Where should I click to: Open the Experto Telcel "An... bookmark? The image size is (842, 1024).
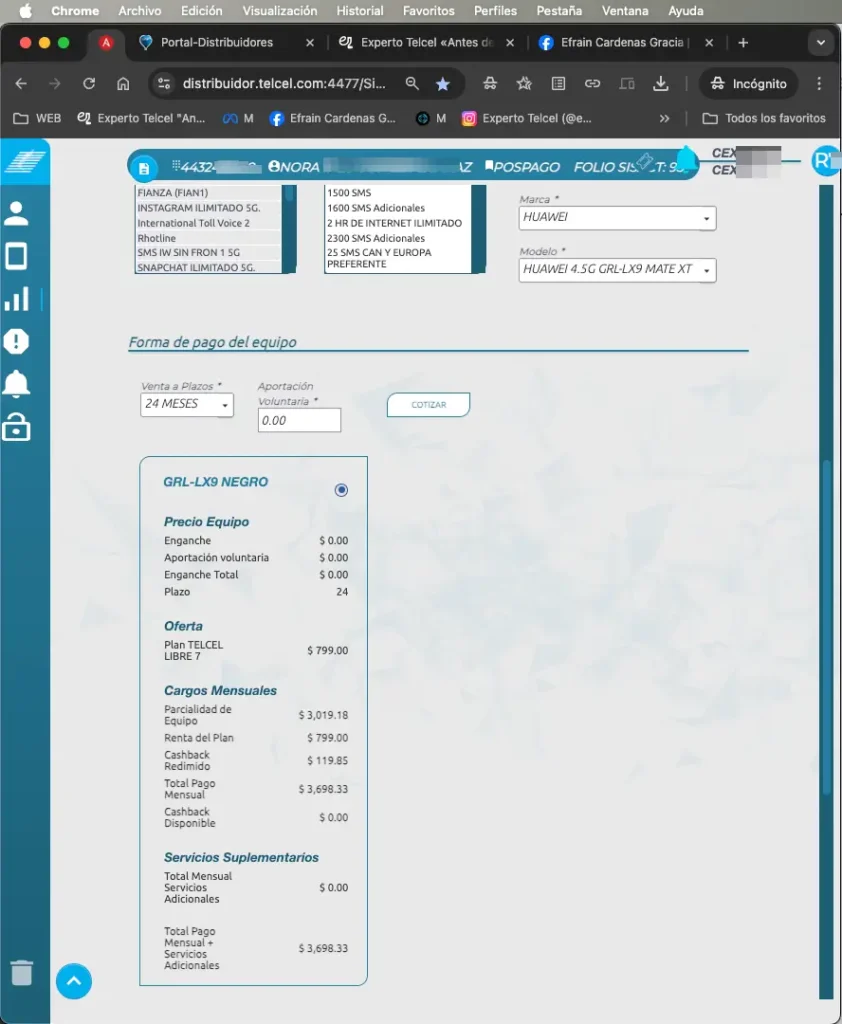(141, 118)
